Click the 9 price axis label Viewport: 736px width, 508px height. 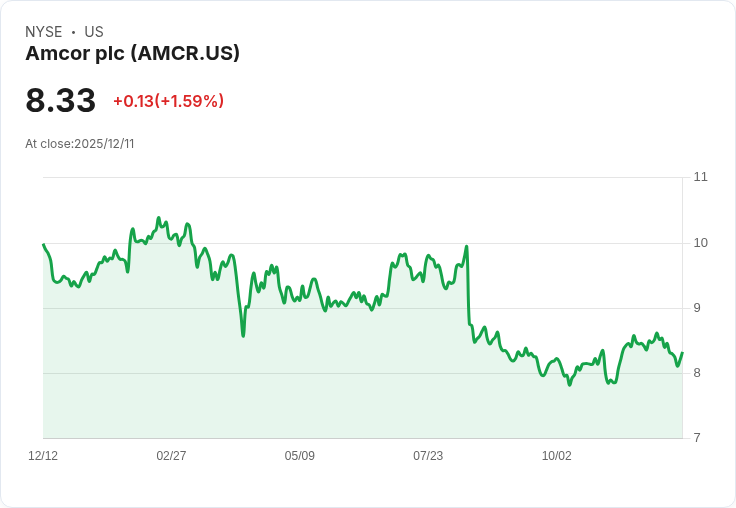point(697,308)
